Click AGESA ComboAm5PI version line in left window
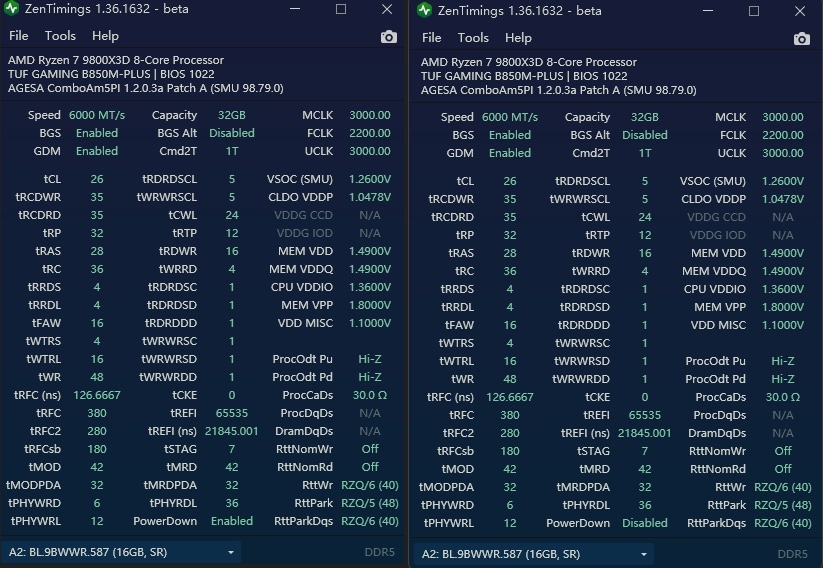Screen dimensions: 823x568 point(146,88)
